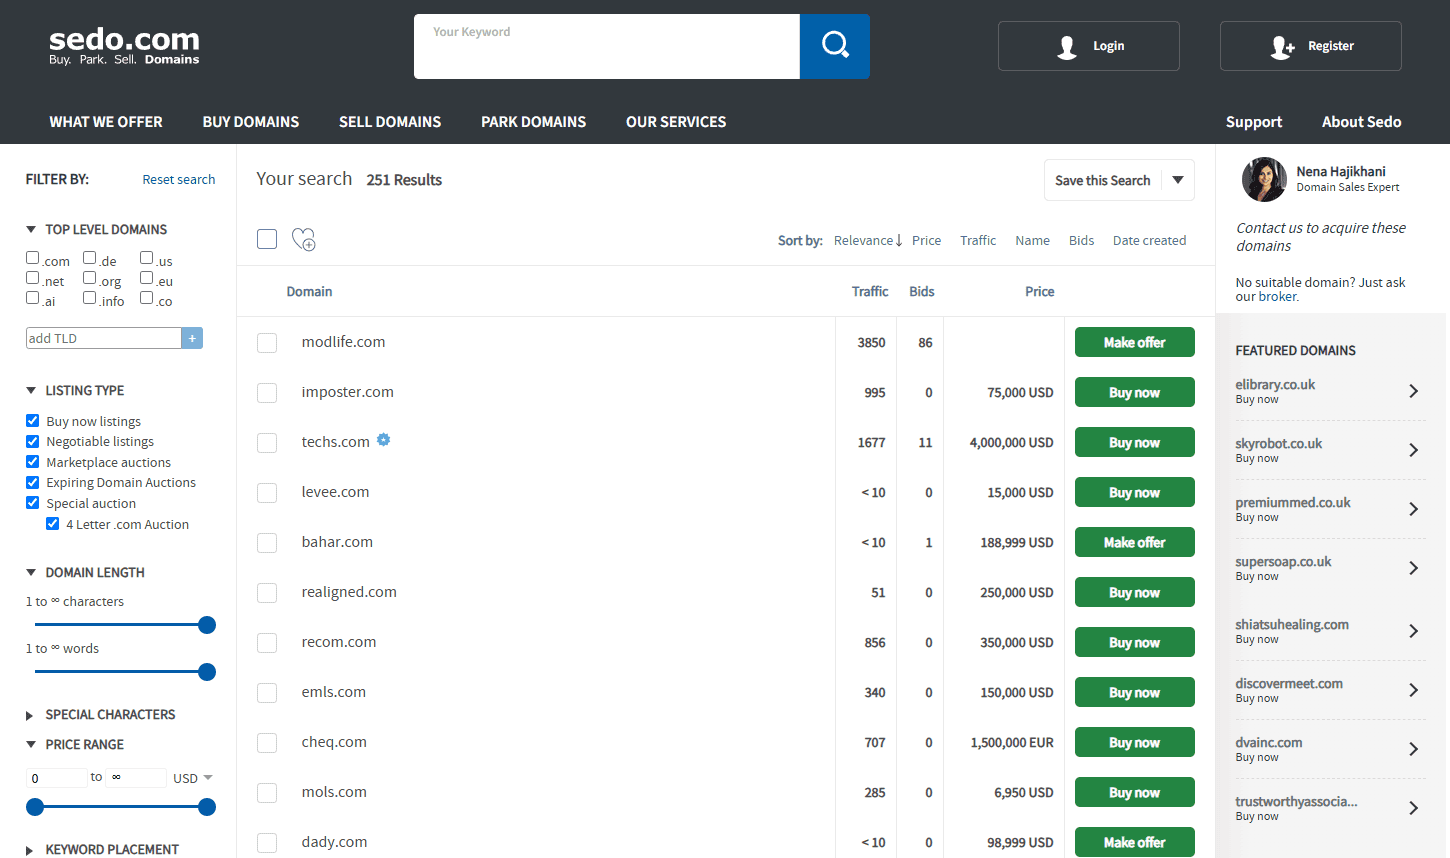
Task: Click the gear icon next to techs.com
Action: (x=383, y=439)
